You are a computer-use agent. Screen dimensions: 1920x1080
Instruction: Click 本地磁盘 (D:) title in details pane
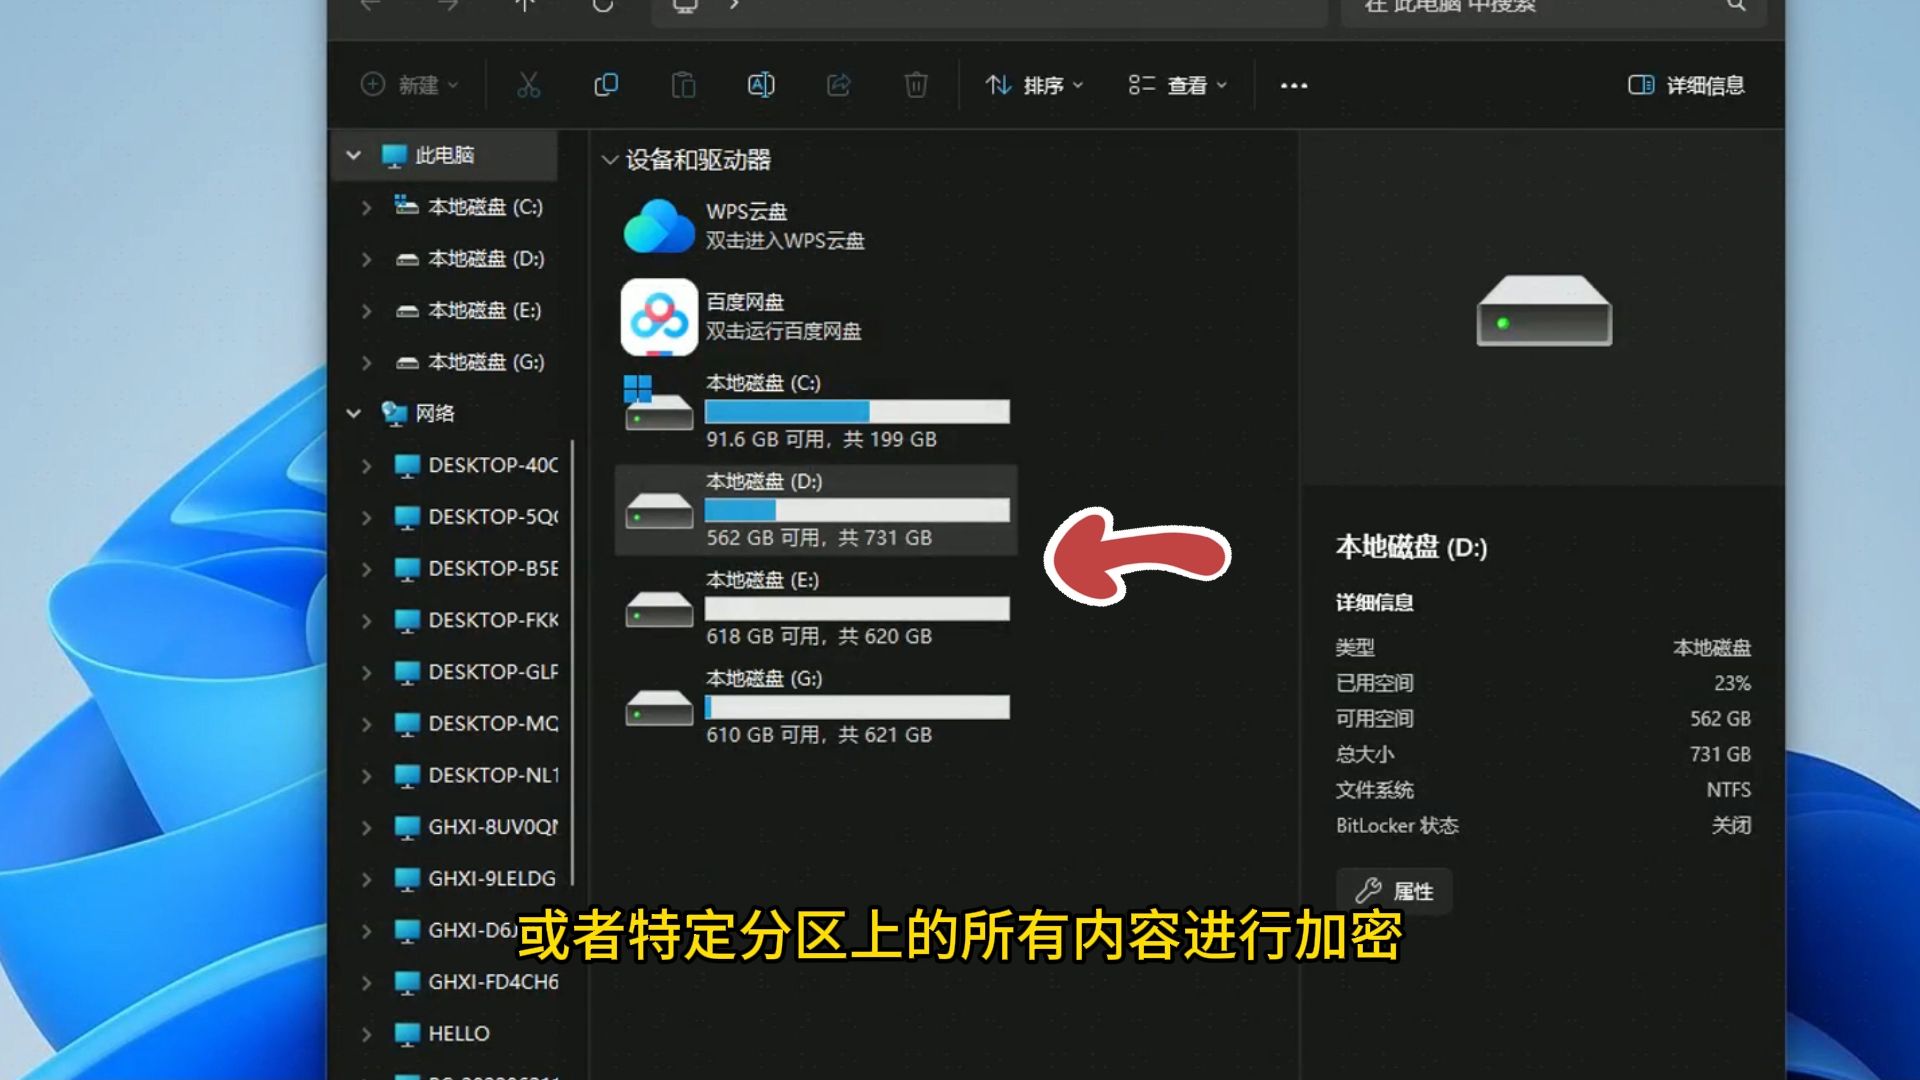click(1411, 547)
